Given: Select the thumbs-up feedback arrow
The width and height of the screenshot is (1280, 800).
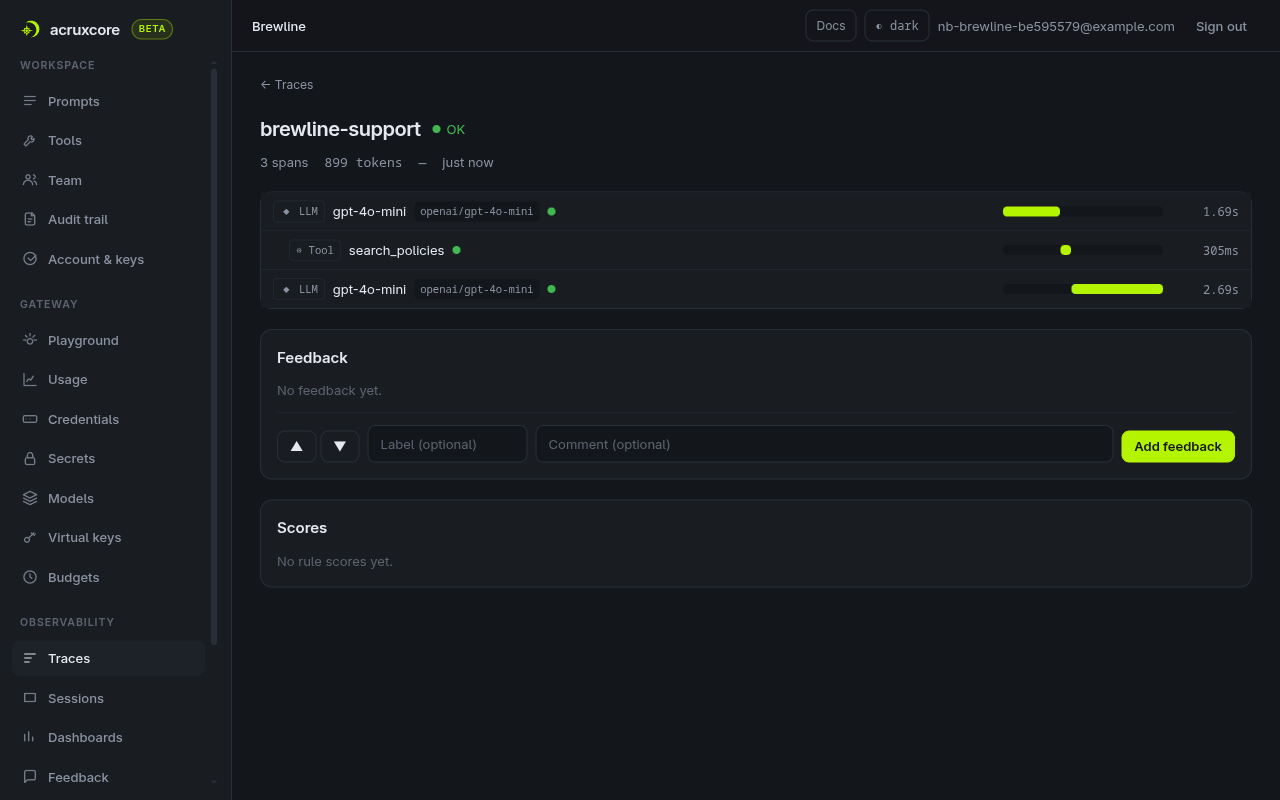Looking at the screenshot, I should [297, 446].
